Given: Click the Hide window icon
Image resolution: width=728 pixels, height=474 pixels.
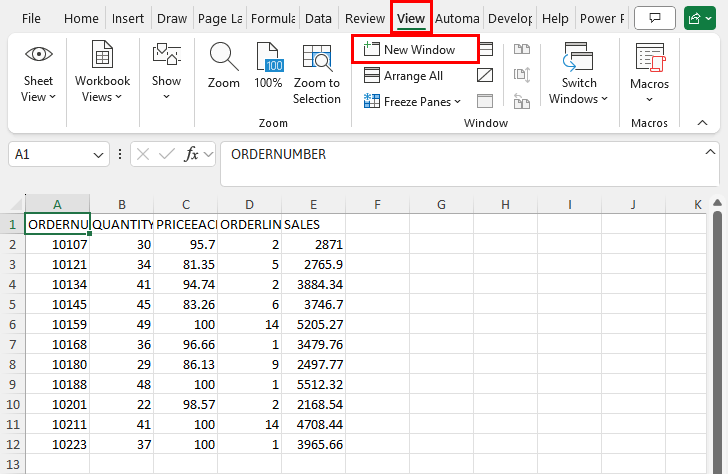Looking at the screenshot, I should [485, 75].
